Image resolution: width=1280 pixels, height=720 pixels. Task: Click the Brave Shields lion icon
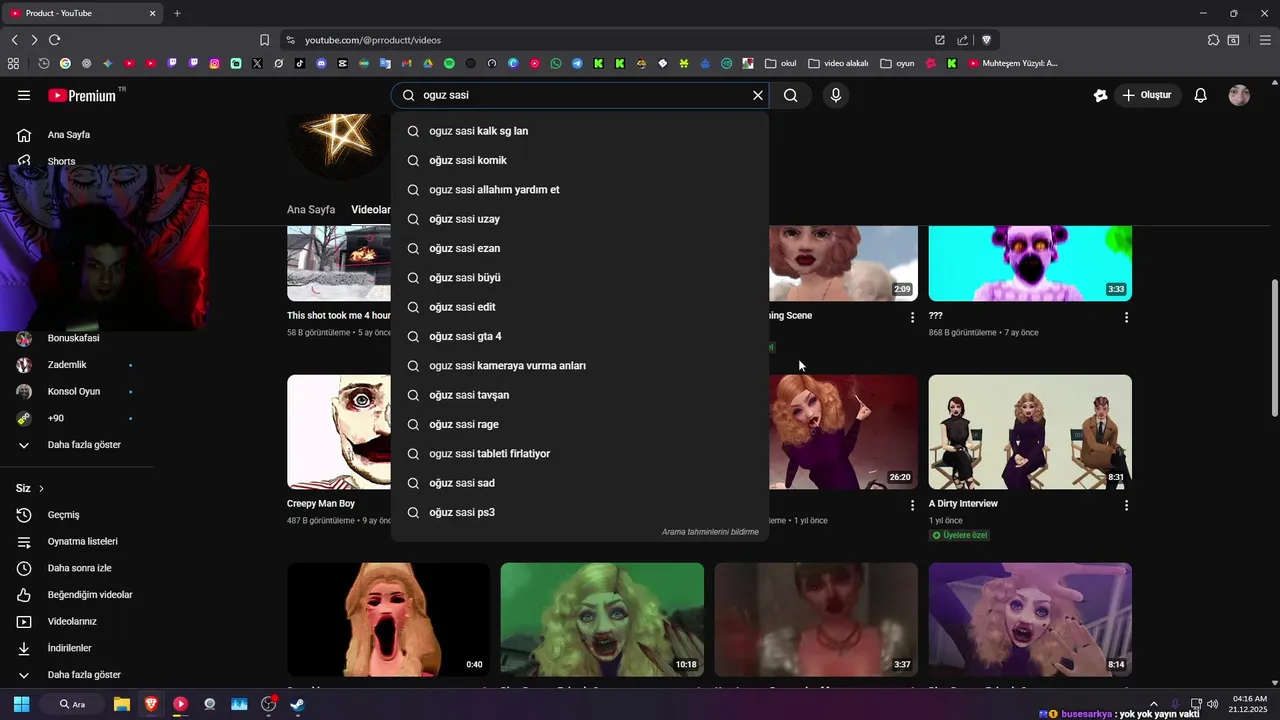click(x=986, y=40)
